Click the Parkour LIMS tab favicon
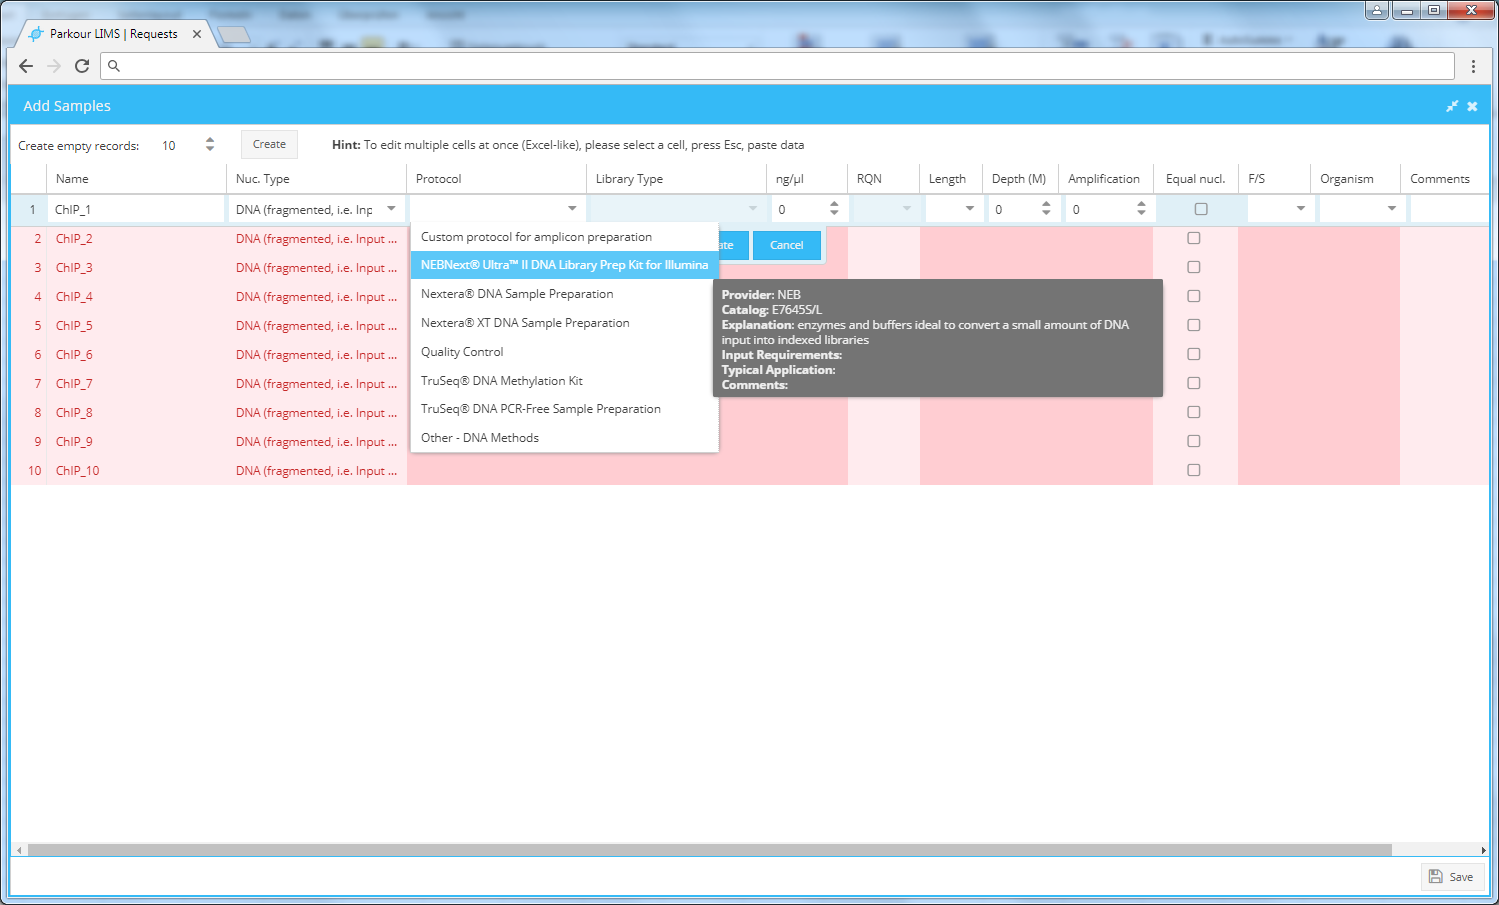Image resolution: width=1499 pixels, height=905 pixels. (37, 34)
